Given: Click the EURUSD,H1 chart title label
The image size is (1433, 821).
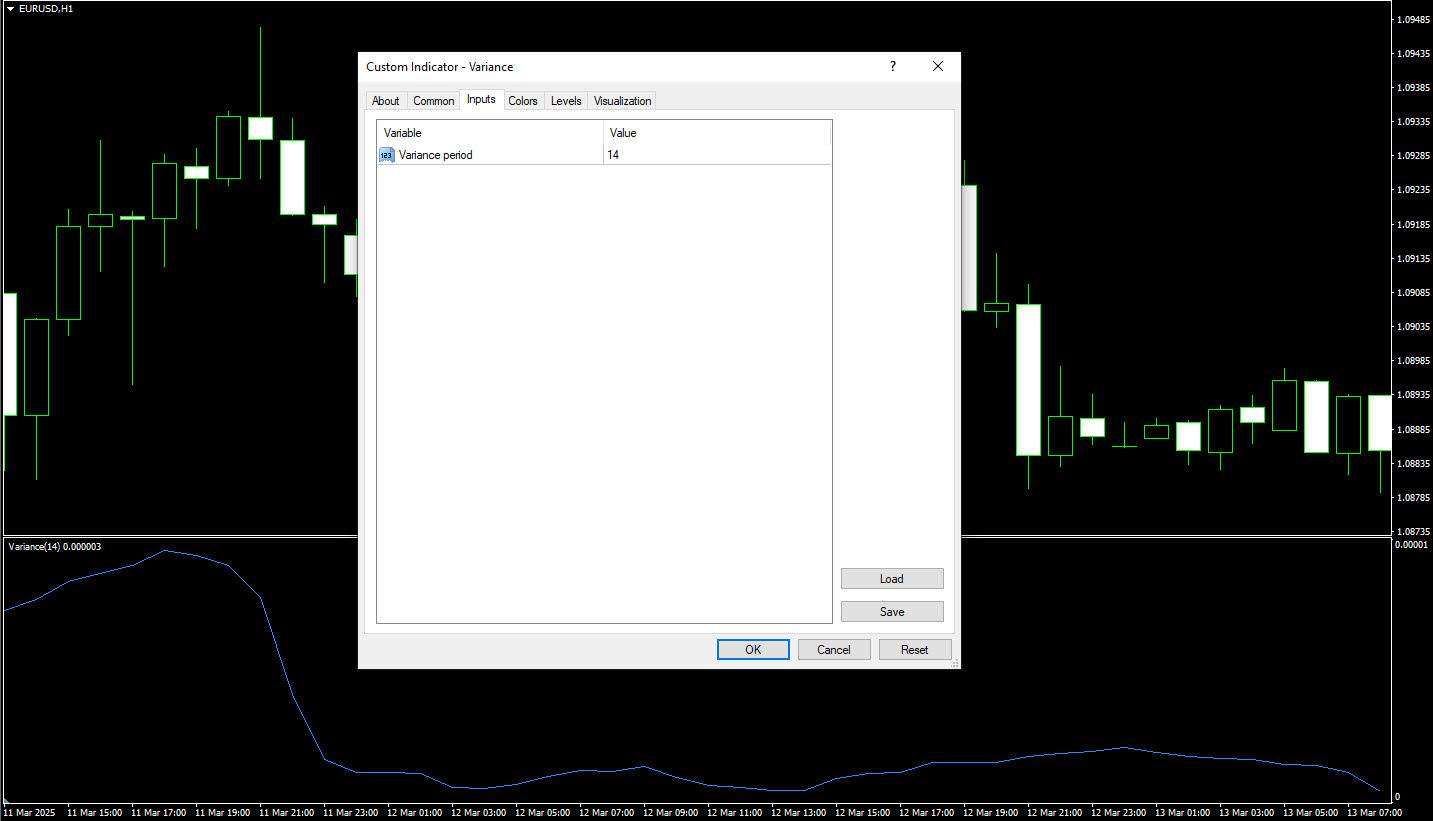Looking at the screenshot, I should (x=46, y=8).
